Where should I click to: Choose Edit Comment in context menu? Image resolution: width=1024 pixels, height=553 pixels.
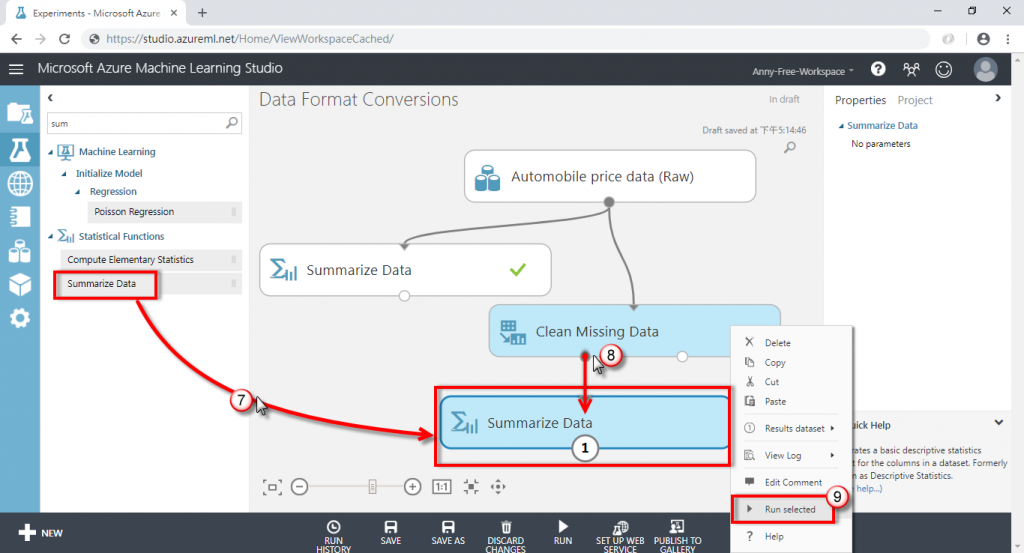pyautogui.click(x=791, y=482)
